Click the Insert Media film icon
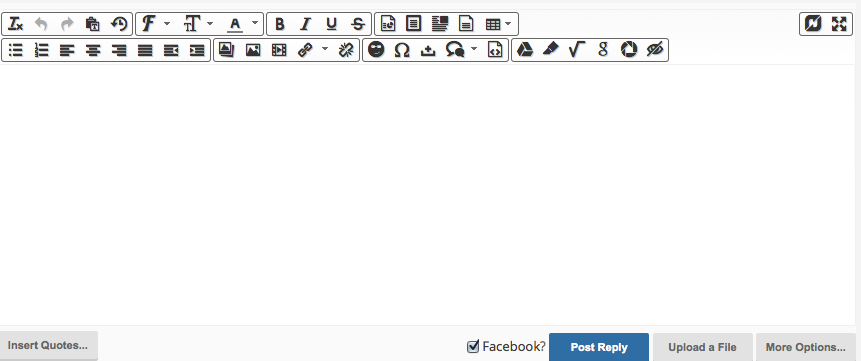The image size is (861, 361). (x=279, y=50)
